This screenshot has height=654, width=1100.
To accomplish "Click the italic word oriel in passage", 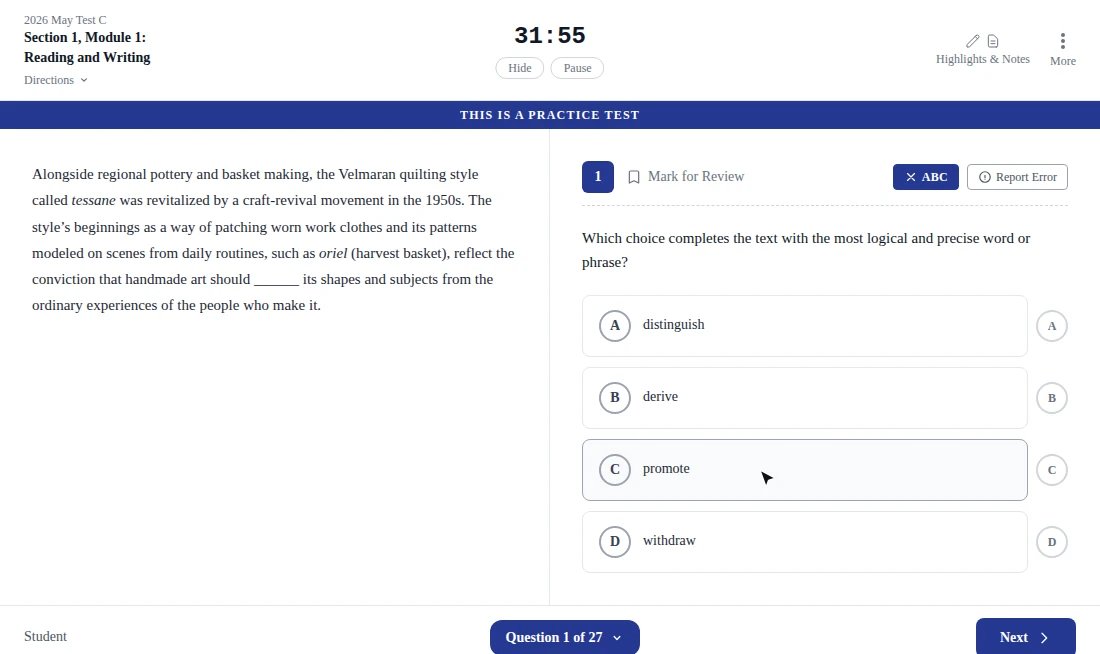I will point(333,253).
